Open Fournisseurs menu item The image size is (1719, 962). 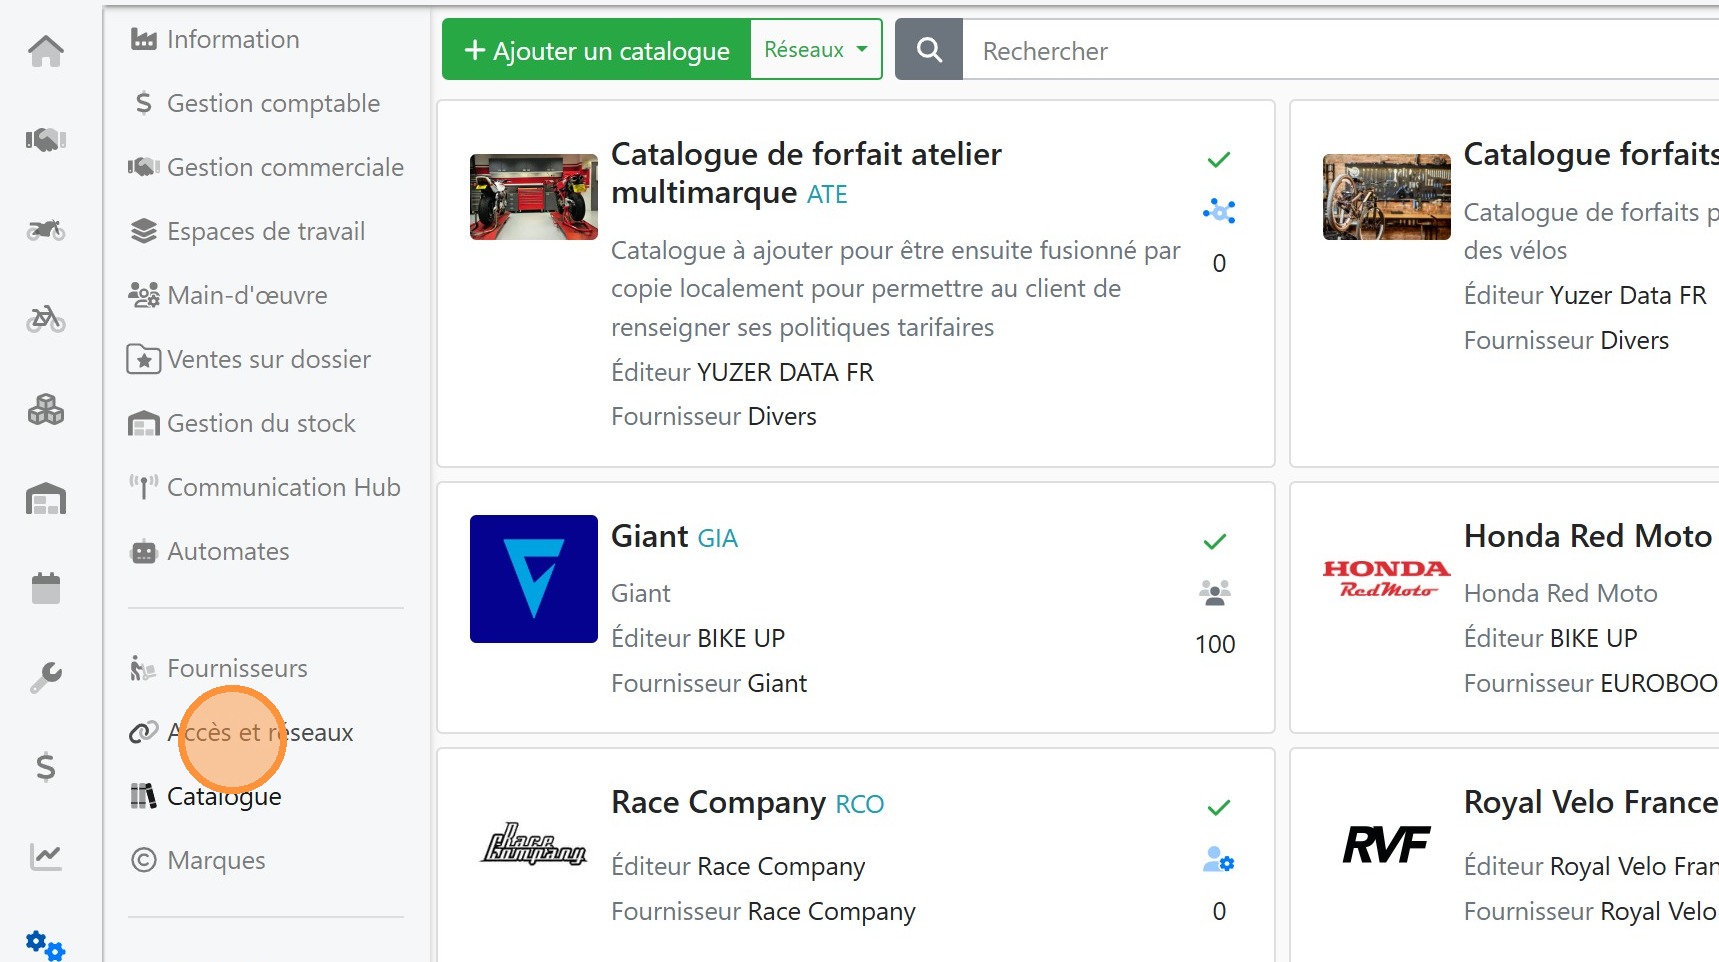point(218,668)
